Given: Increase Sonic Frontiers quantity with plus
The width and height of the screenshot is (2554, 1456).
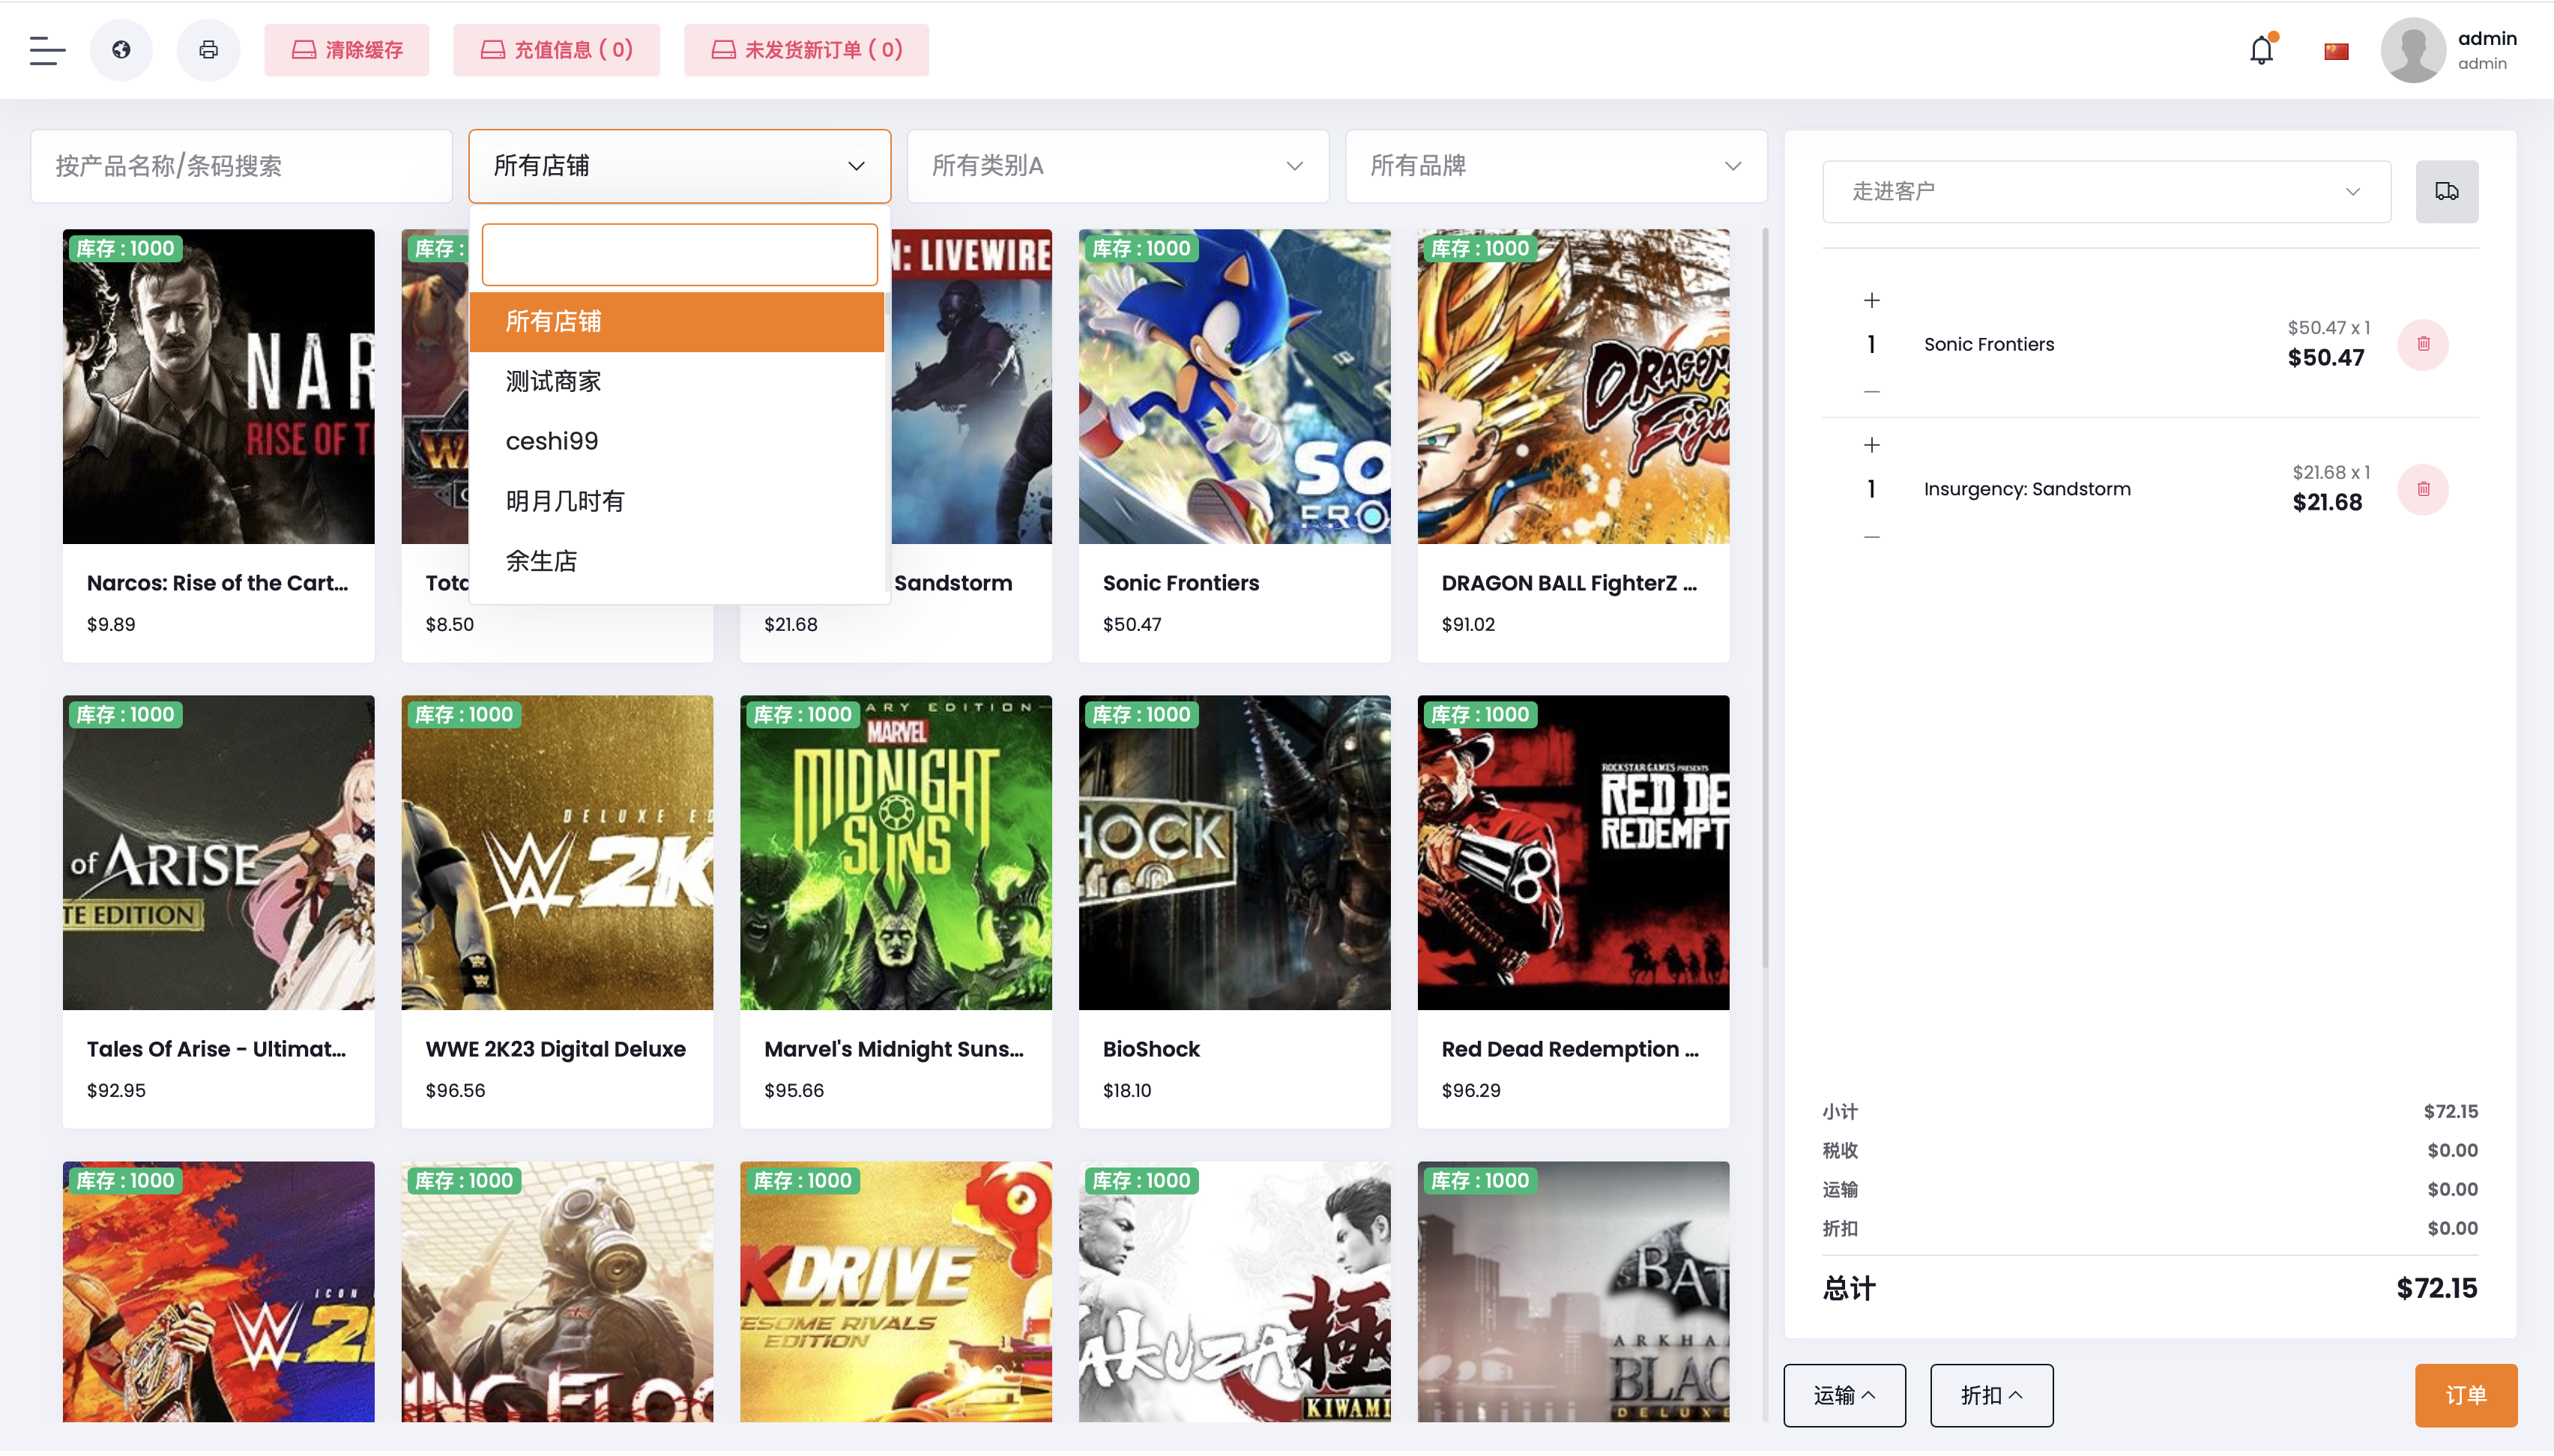Looking at the screenshot, I should tap(1872, 300).
